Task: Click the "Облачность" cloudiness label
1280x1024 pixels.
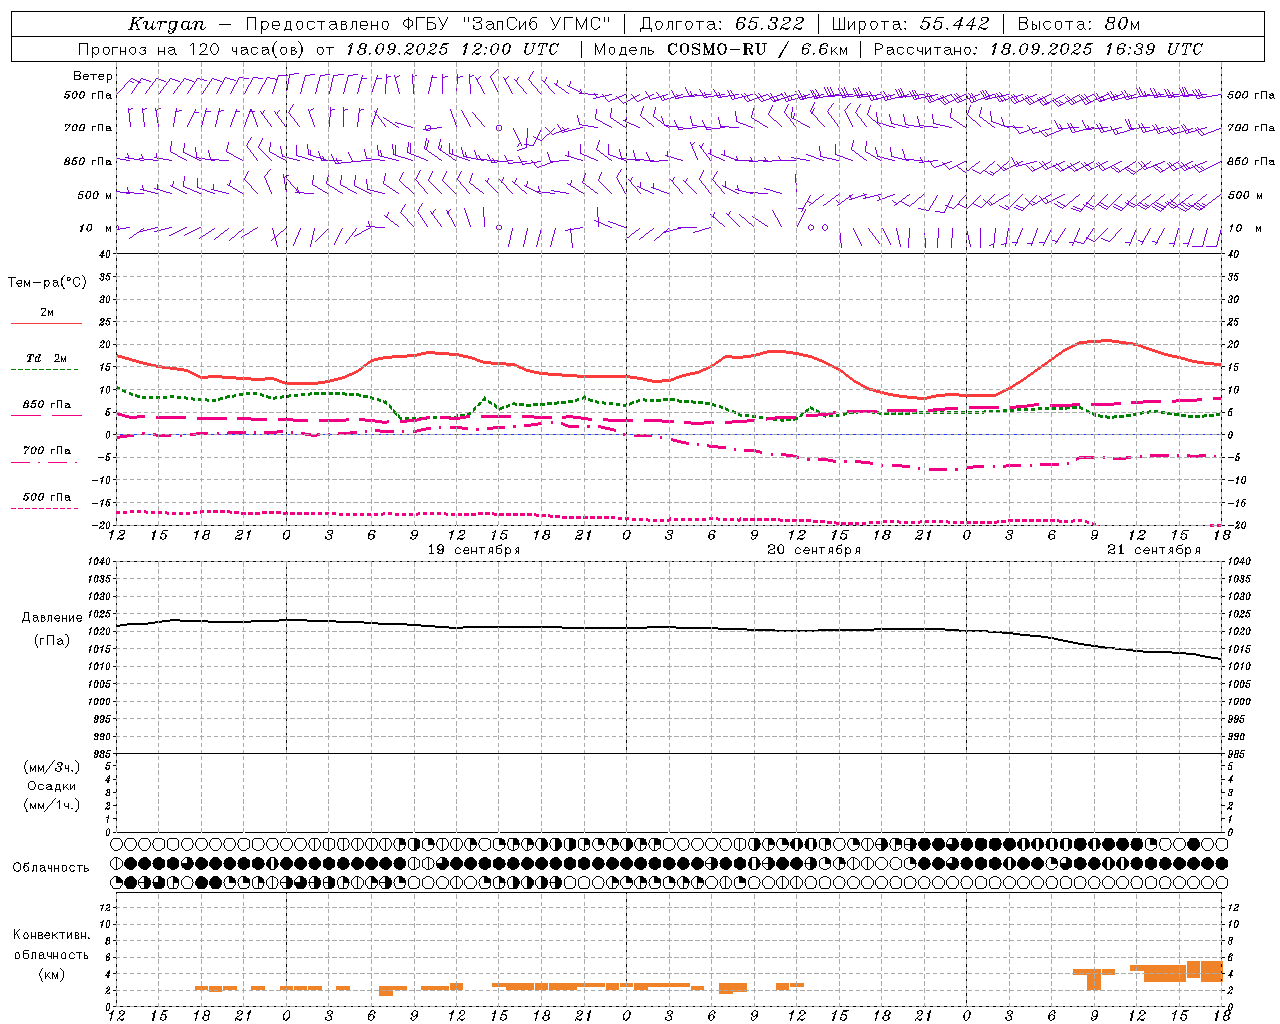Action: (51, 868)
